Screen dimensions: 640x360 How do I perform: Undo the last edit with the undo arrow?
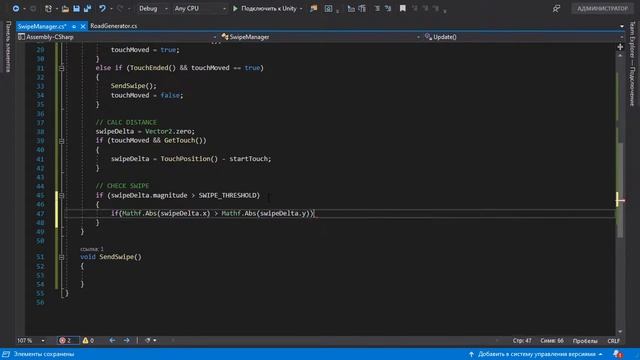pos(102,8)
